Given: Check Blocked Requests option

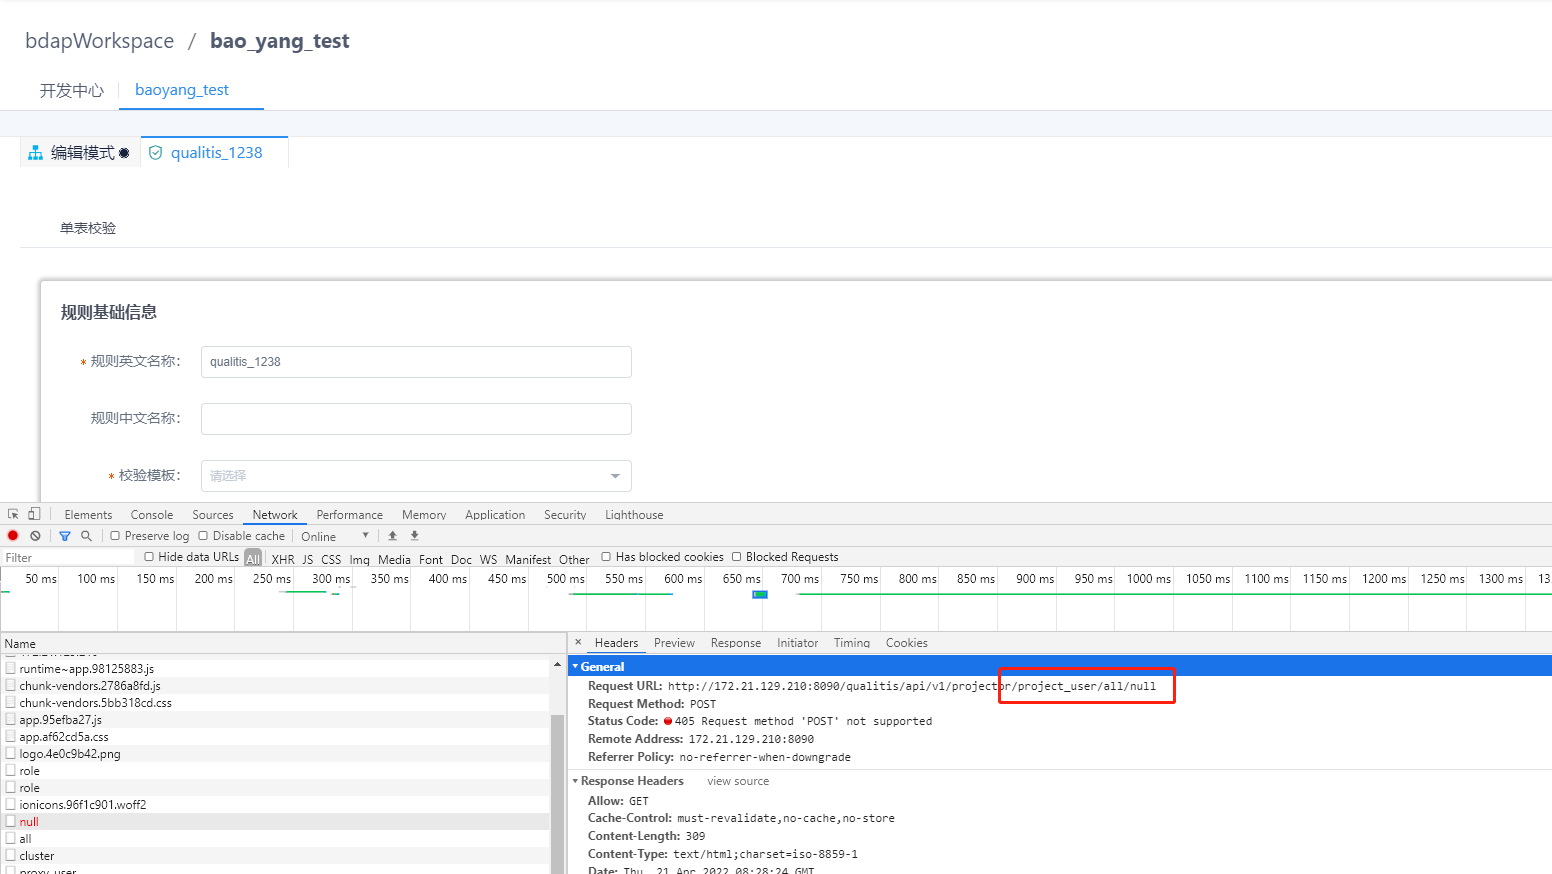Looking at the screenshot, I should click(736, 557).
